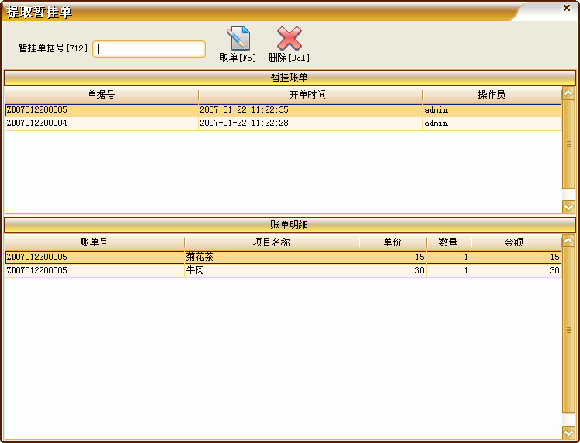Select the second bill detail row priced 30
This screenshot has height=443, width=580.
coord(283,271)
